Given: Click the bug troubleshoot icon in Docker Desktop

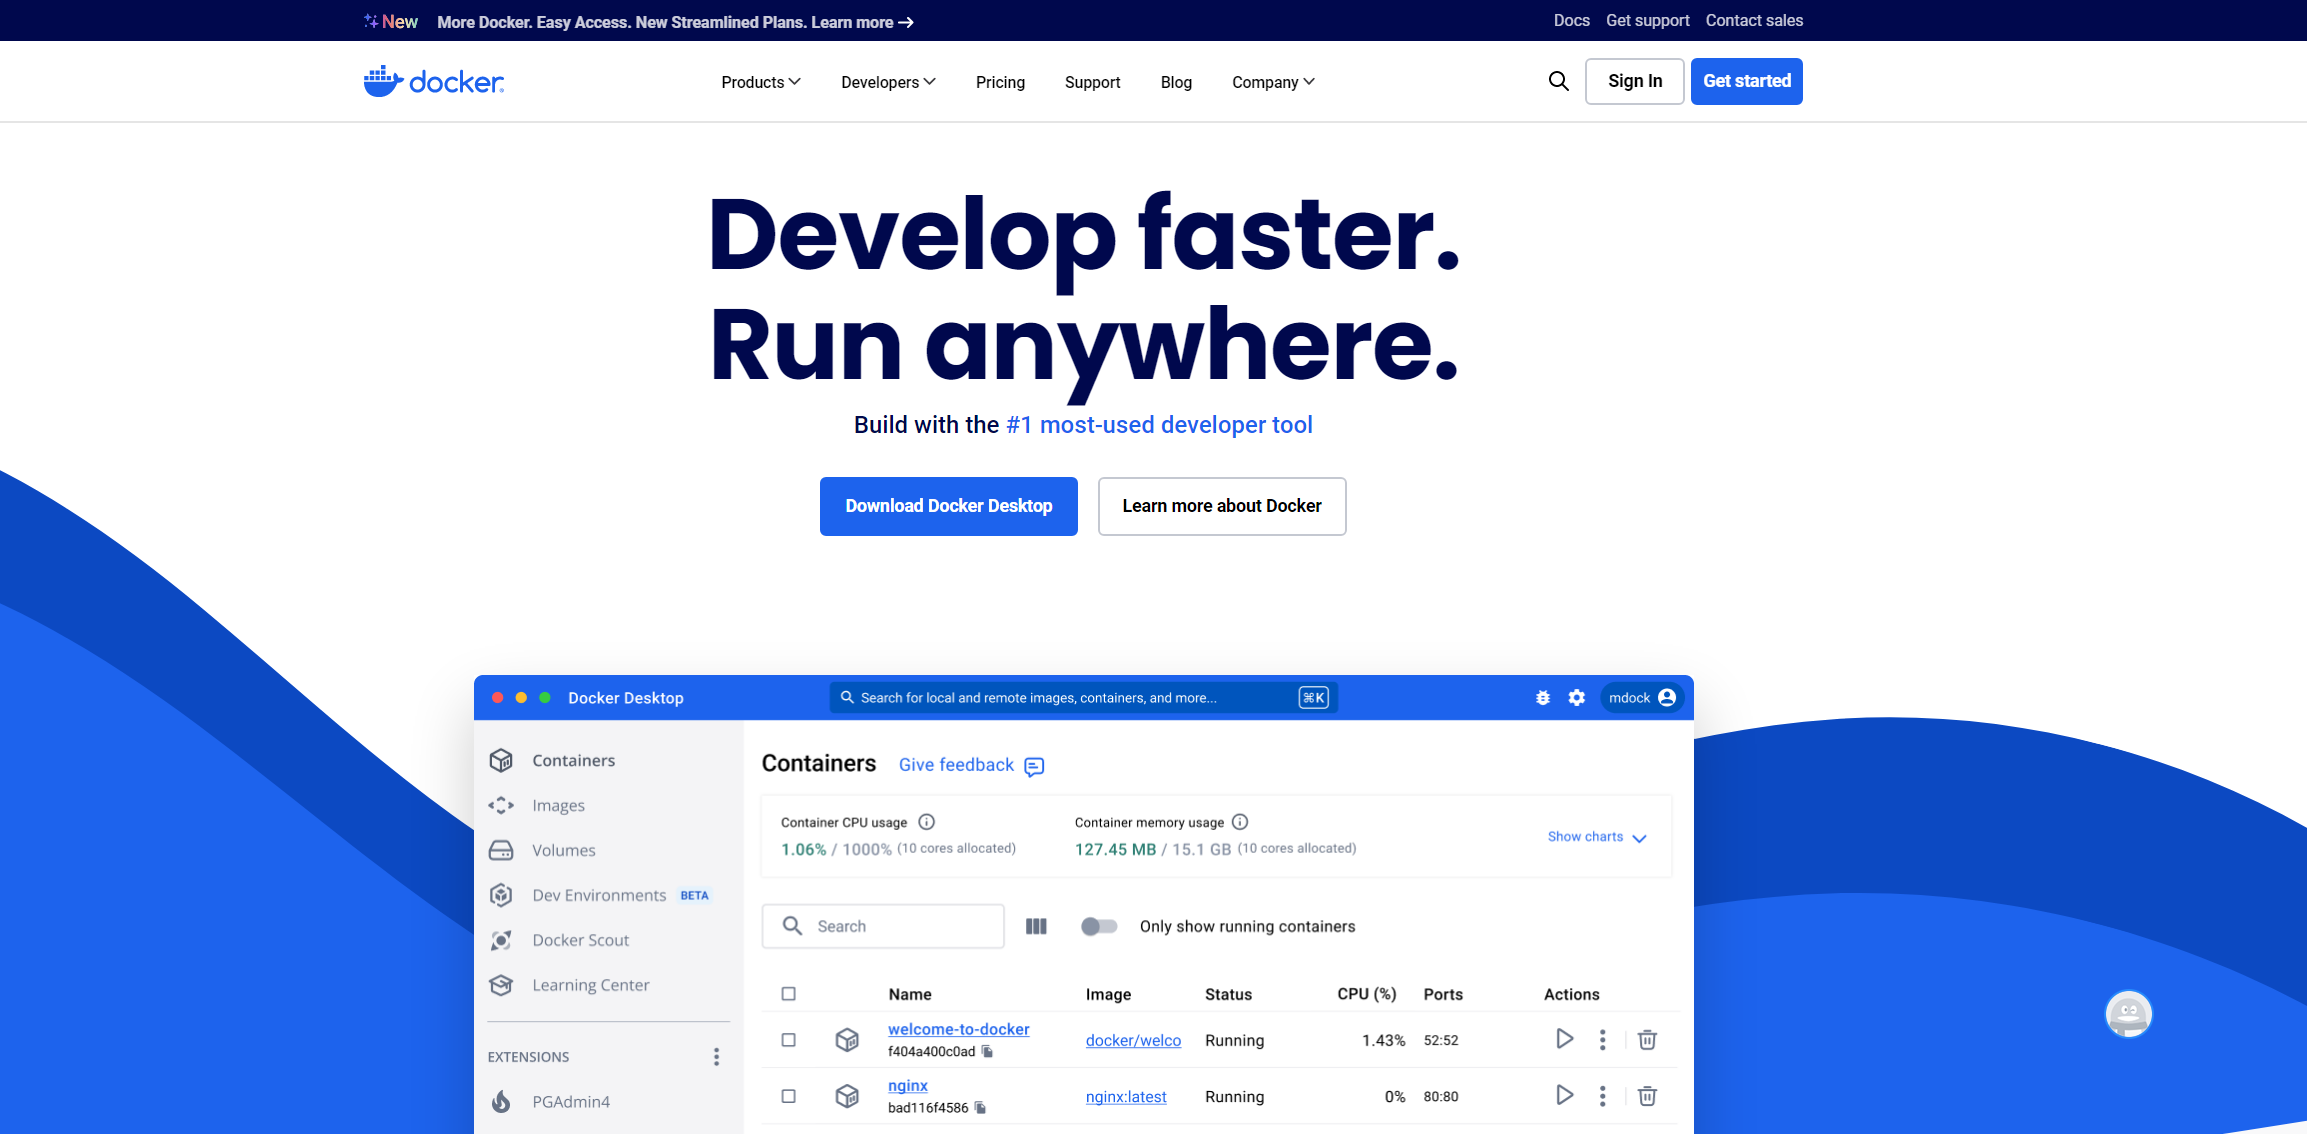Looking at the screenshot, I should 1543,698.
